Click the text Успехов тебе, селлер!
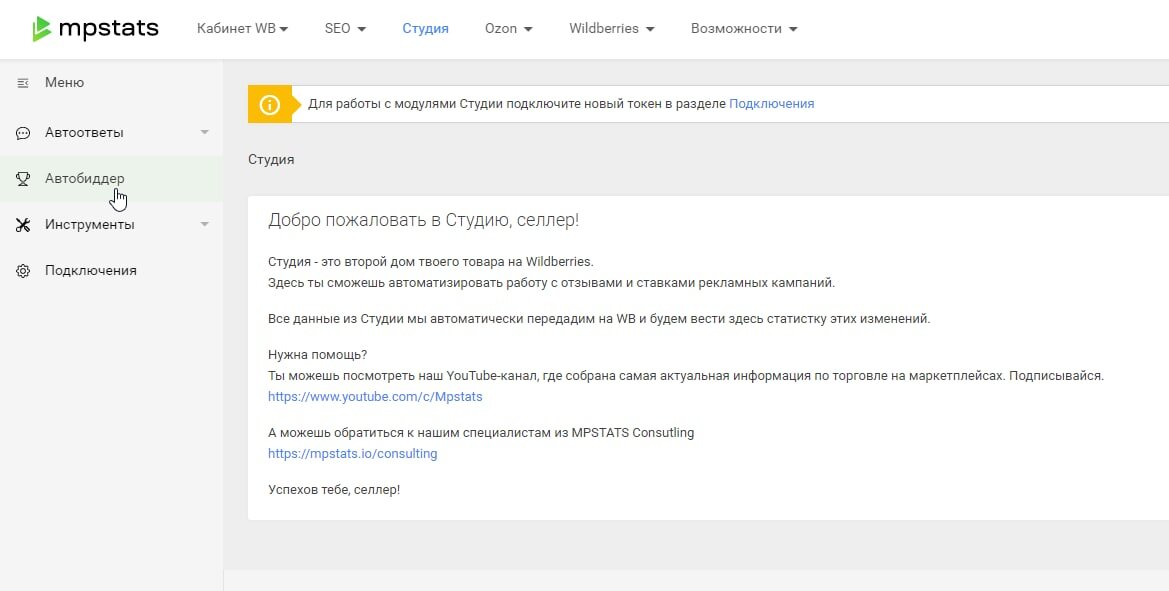1169x591 pixels. (334, 490)
